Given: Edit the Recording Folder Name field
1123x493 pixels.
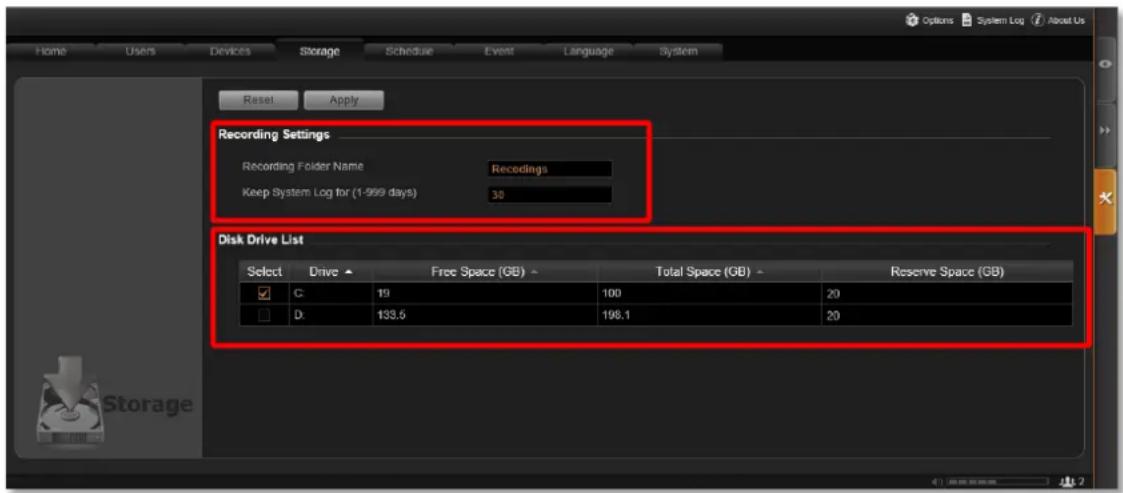Looking at the screenshot, I should [550, 169].
